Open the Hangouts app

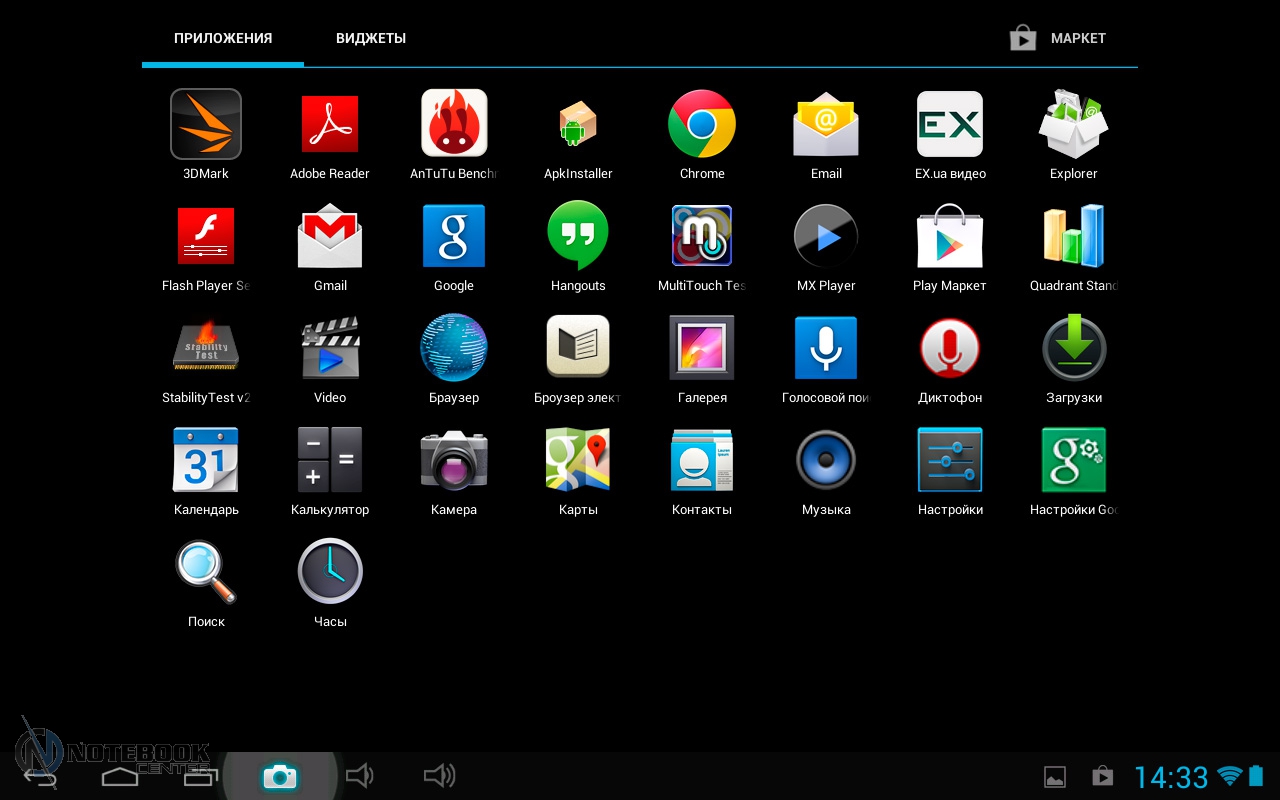point(578,237)
